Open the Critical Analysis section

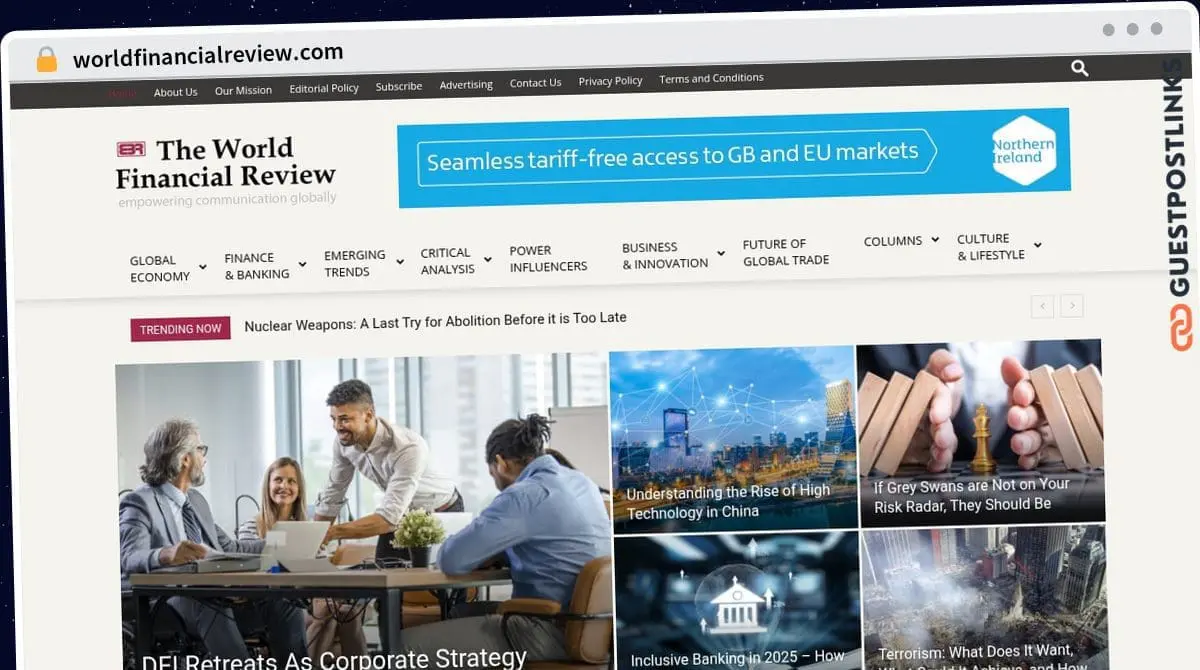point(447,261)
